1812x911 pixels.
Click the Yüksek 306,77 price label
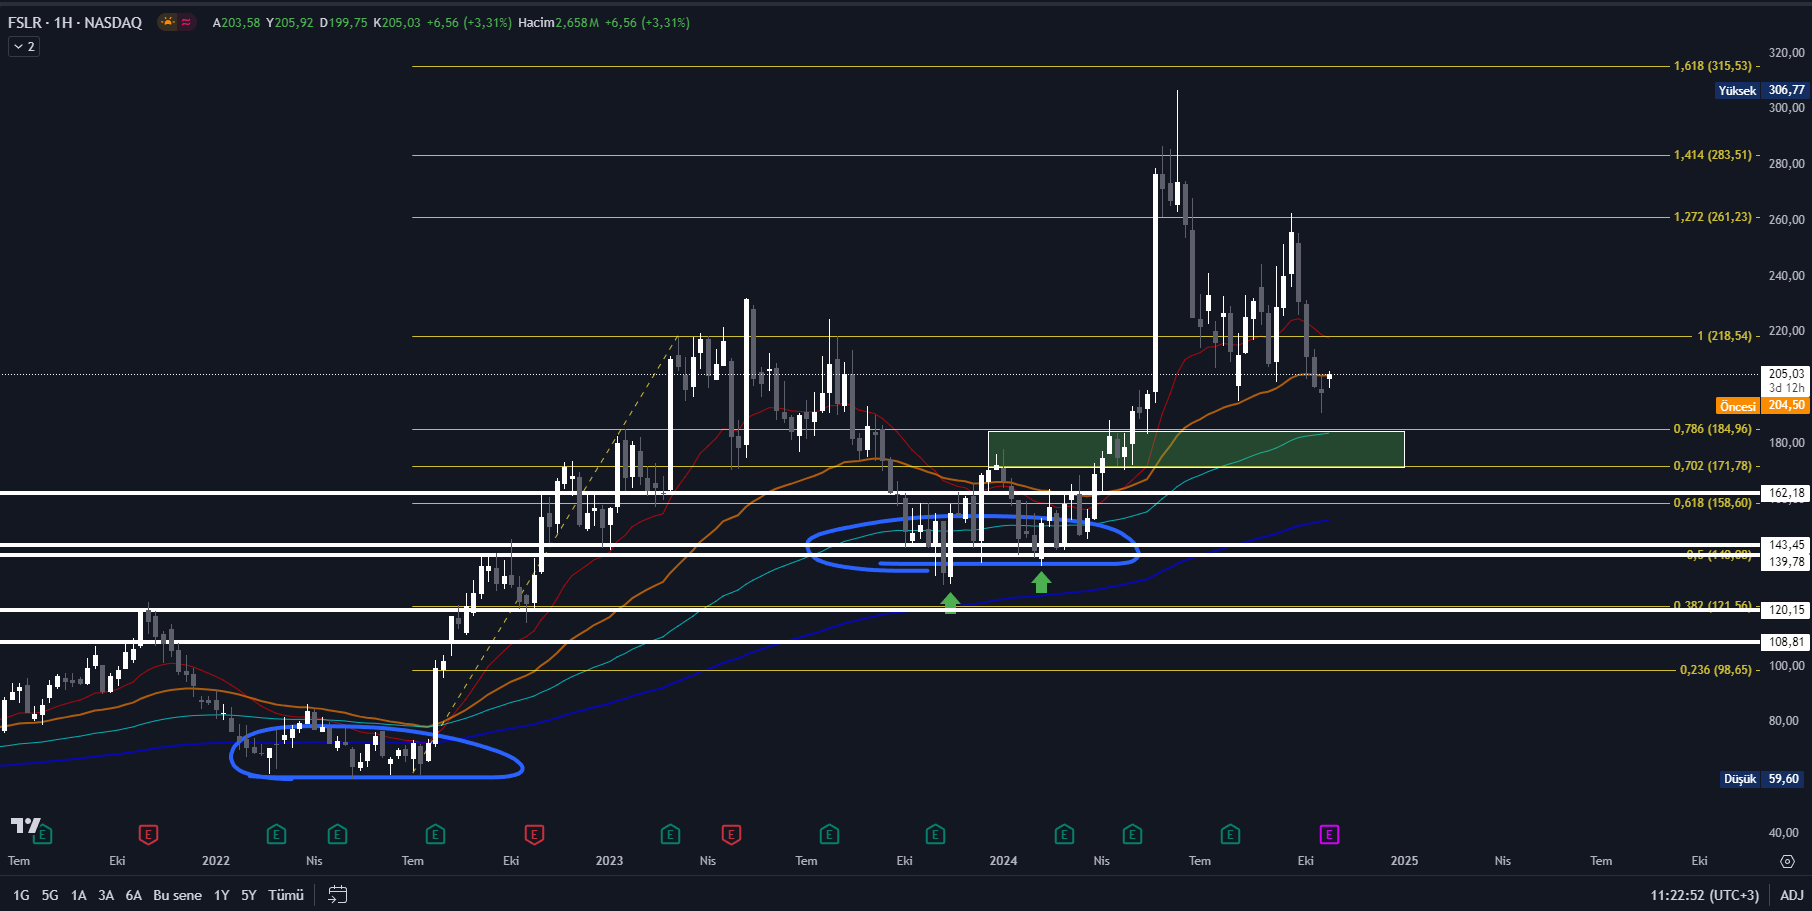pos(1761,90)
